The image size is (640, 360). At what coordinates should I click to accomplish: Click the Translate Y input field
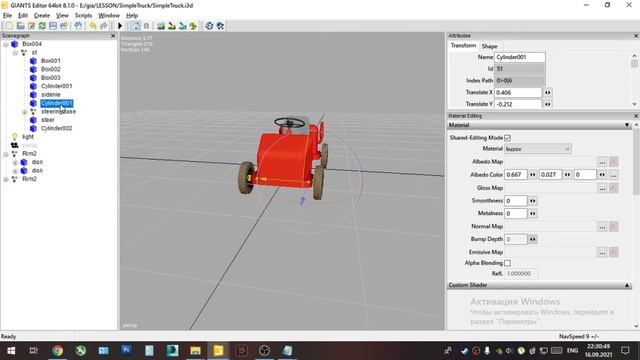point(518,104)
